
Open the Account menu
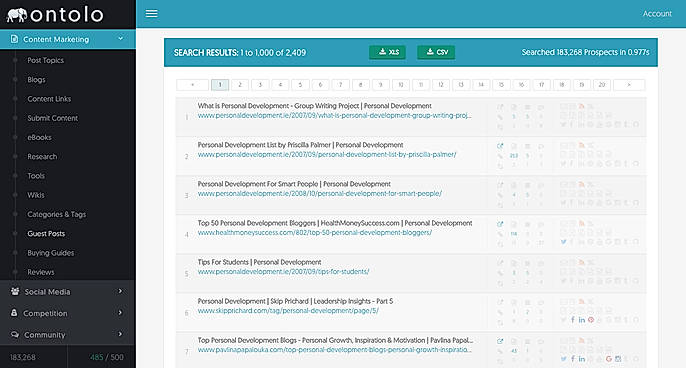tap(657, 14)
